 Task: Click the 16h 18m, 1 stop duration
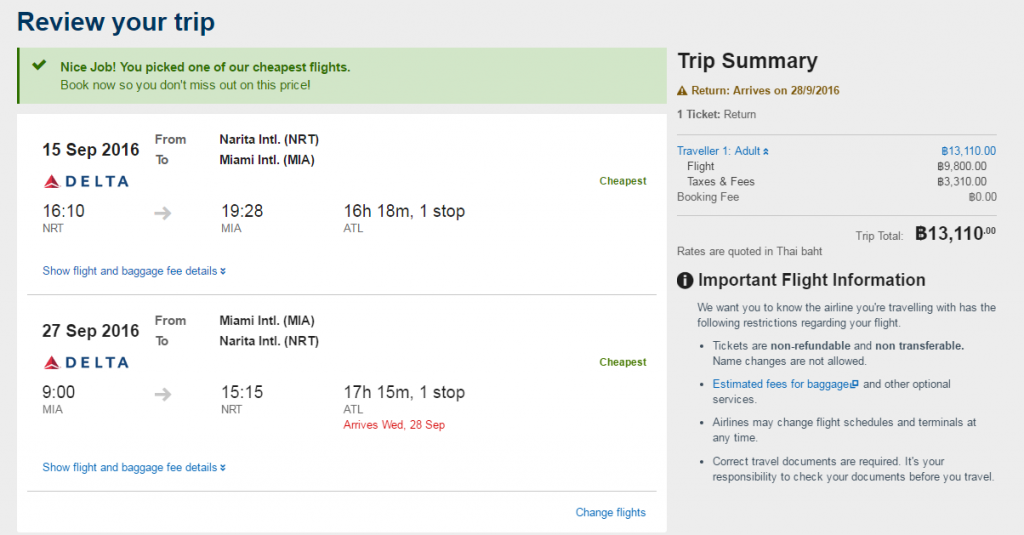[x=404, y=211]
